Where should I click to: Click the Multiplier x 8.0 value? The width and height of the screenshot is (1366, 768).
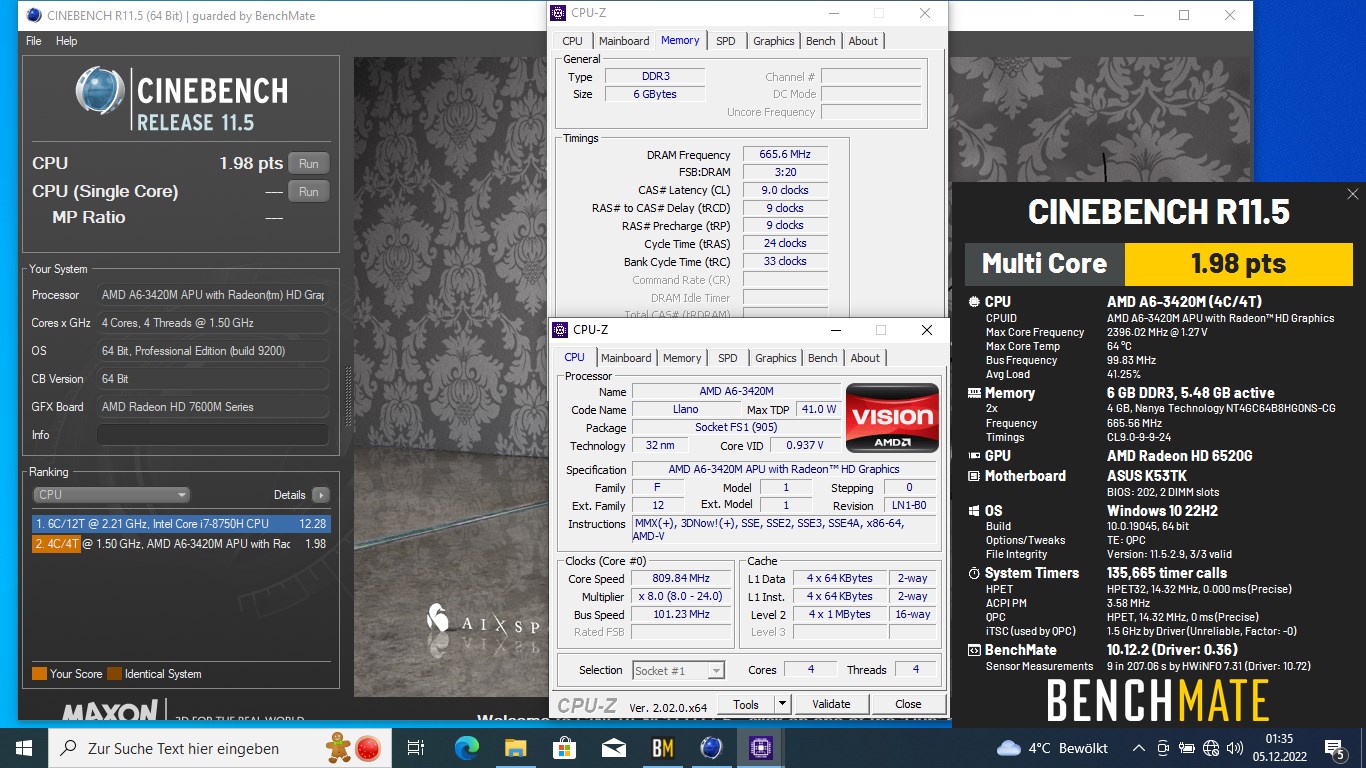(x=680, y=596)
